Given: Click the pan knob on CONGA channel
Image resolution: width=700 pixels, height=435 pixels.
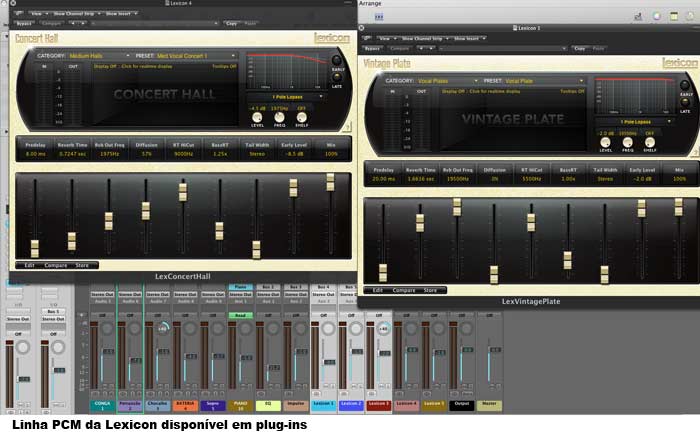Looking at the screenshot, I should 107,330.
